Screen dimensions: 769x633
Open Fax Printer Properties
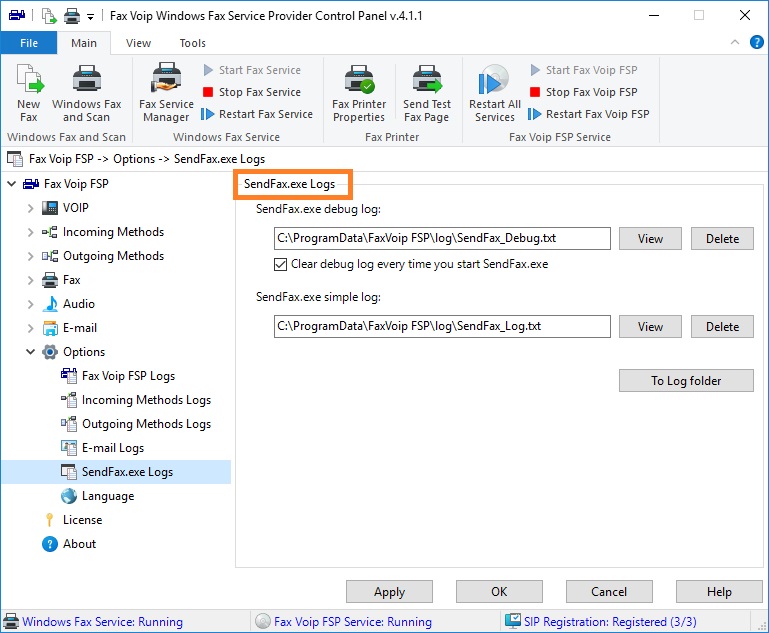click(359, 93)
